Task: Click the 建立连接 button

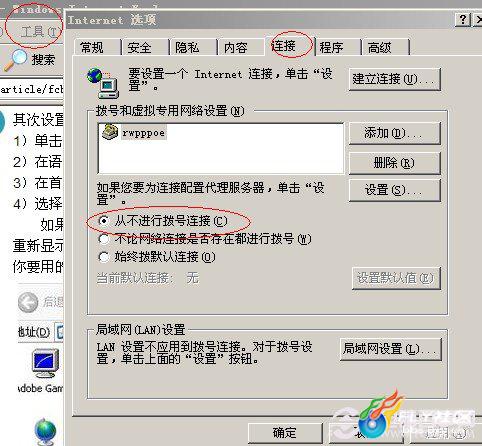Action: pos(395,79)
